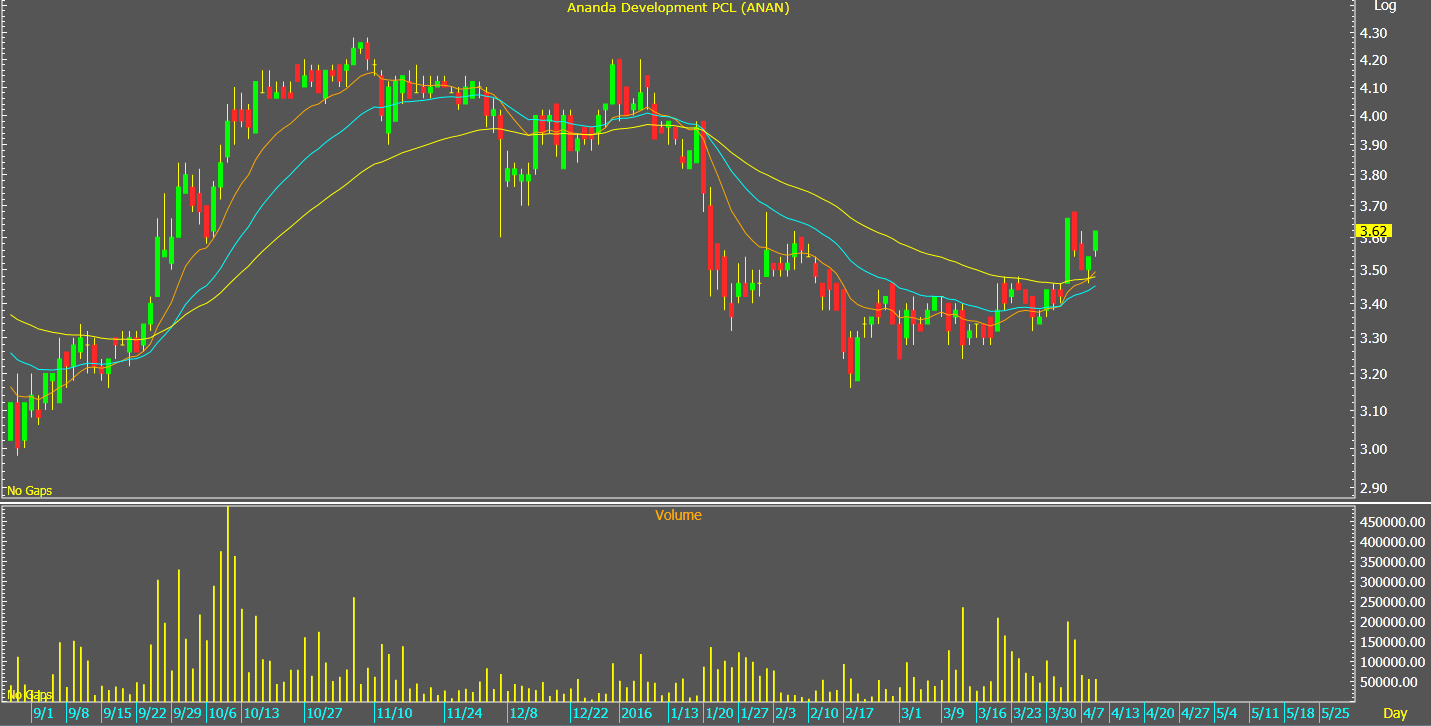Click the 3.00 price axis label
The image size is (1431, 726).
[1373, 449]
